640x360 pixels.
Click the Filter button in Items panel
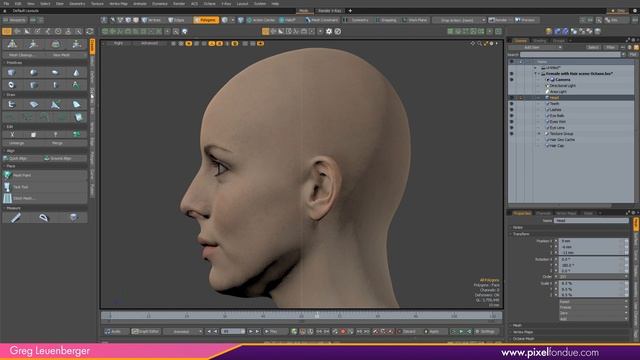click(x=611, y=47)
